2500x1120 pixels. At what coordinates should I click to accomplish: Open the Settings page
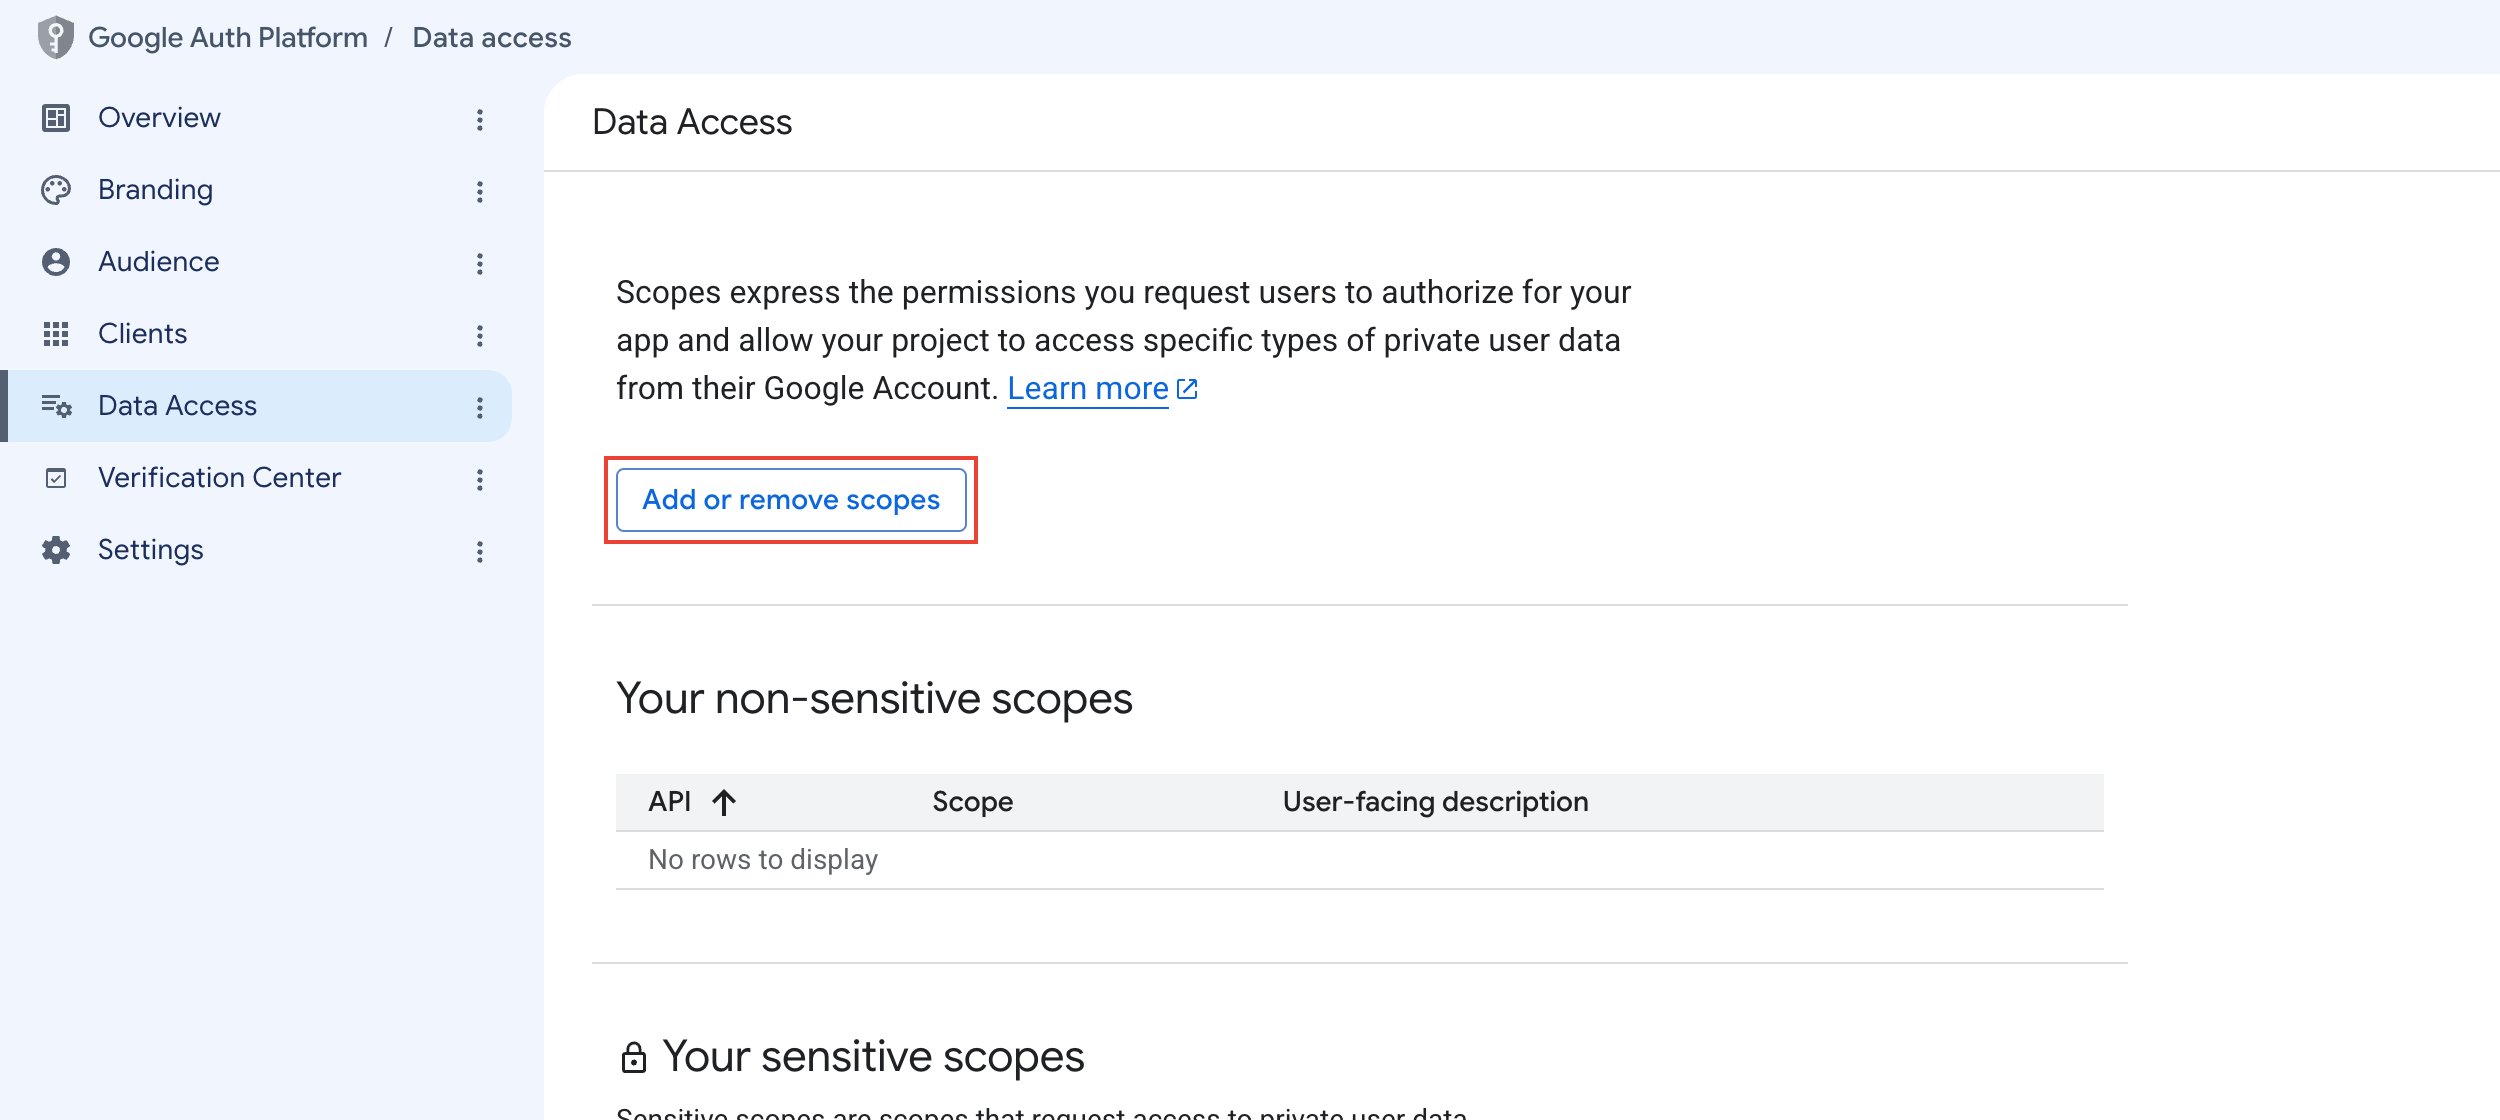(150, 550)
